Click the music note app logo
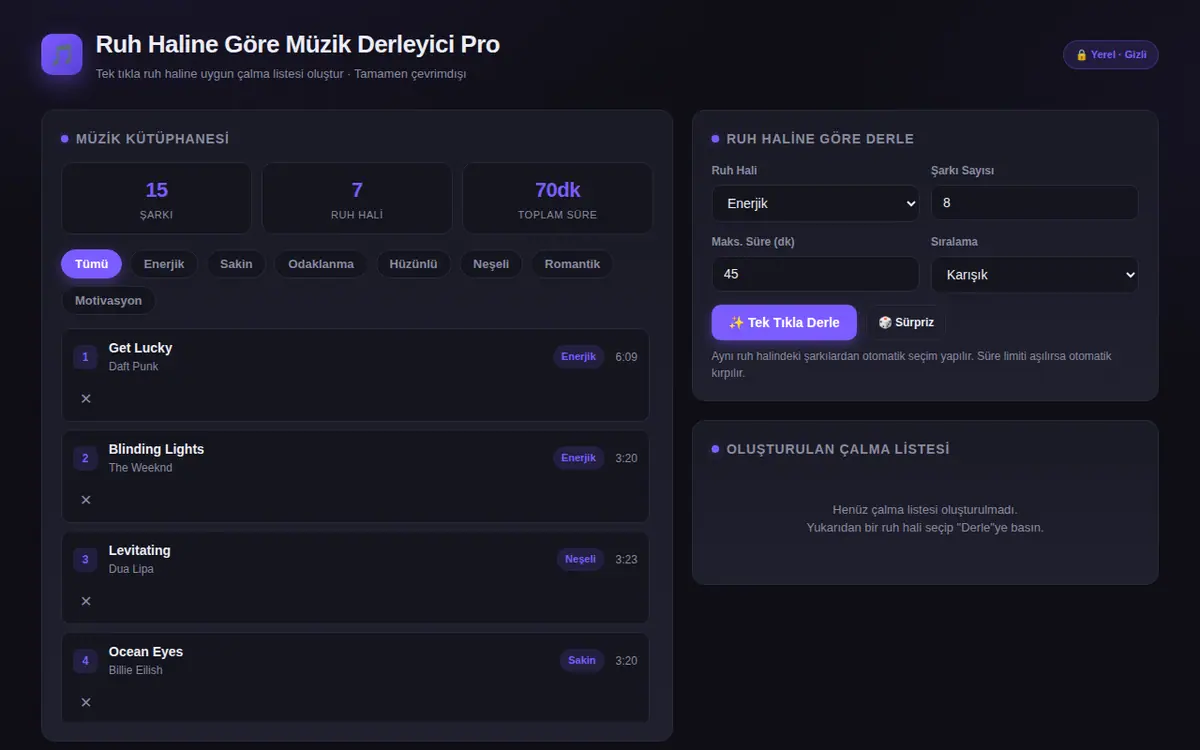Viewport: 1200px width, 750px height. 62,54
